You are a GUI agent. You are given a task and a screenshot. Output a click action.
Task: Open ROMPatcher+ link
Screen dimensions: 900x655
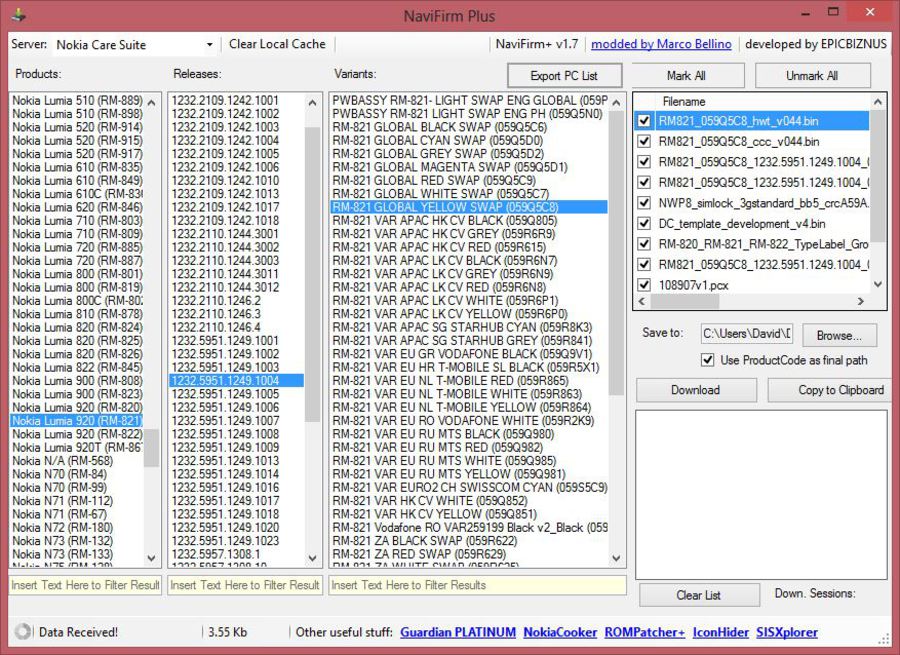pos(645,632)
